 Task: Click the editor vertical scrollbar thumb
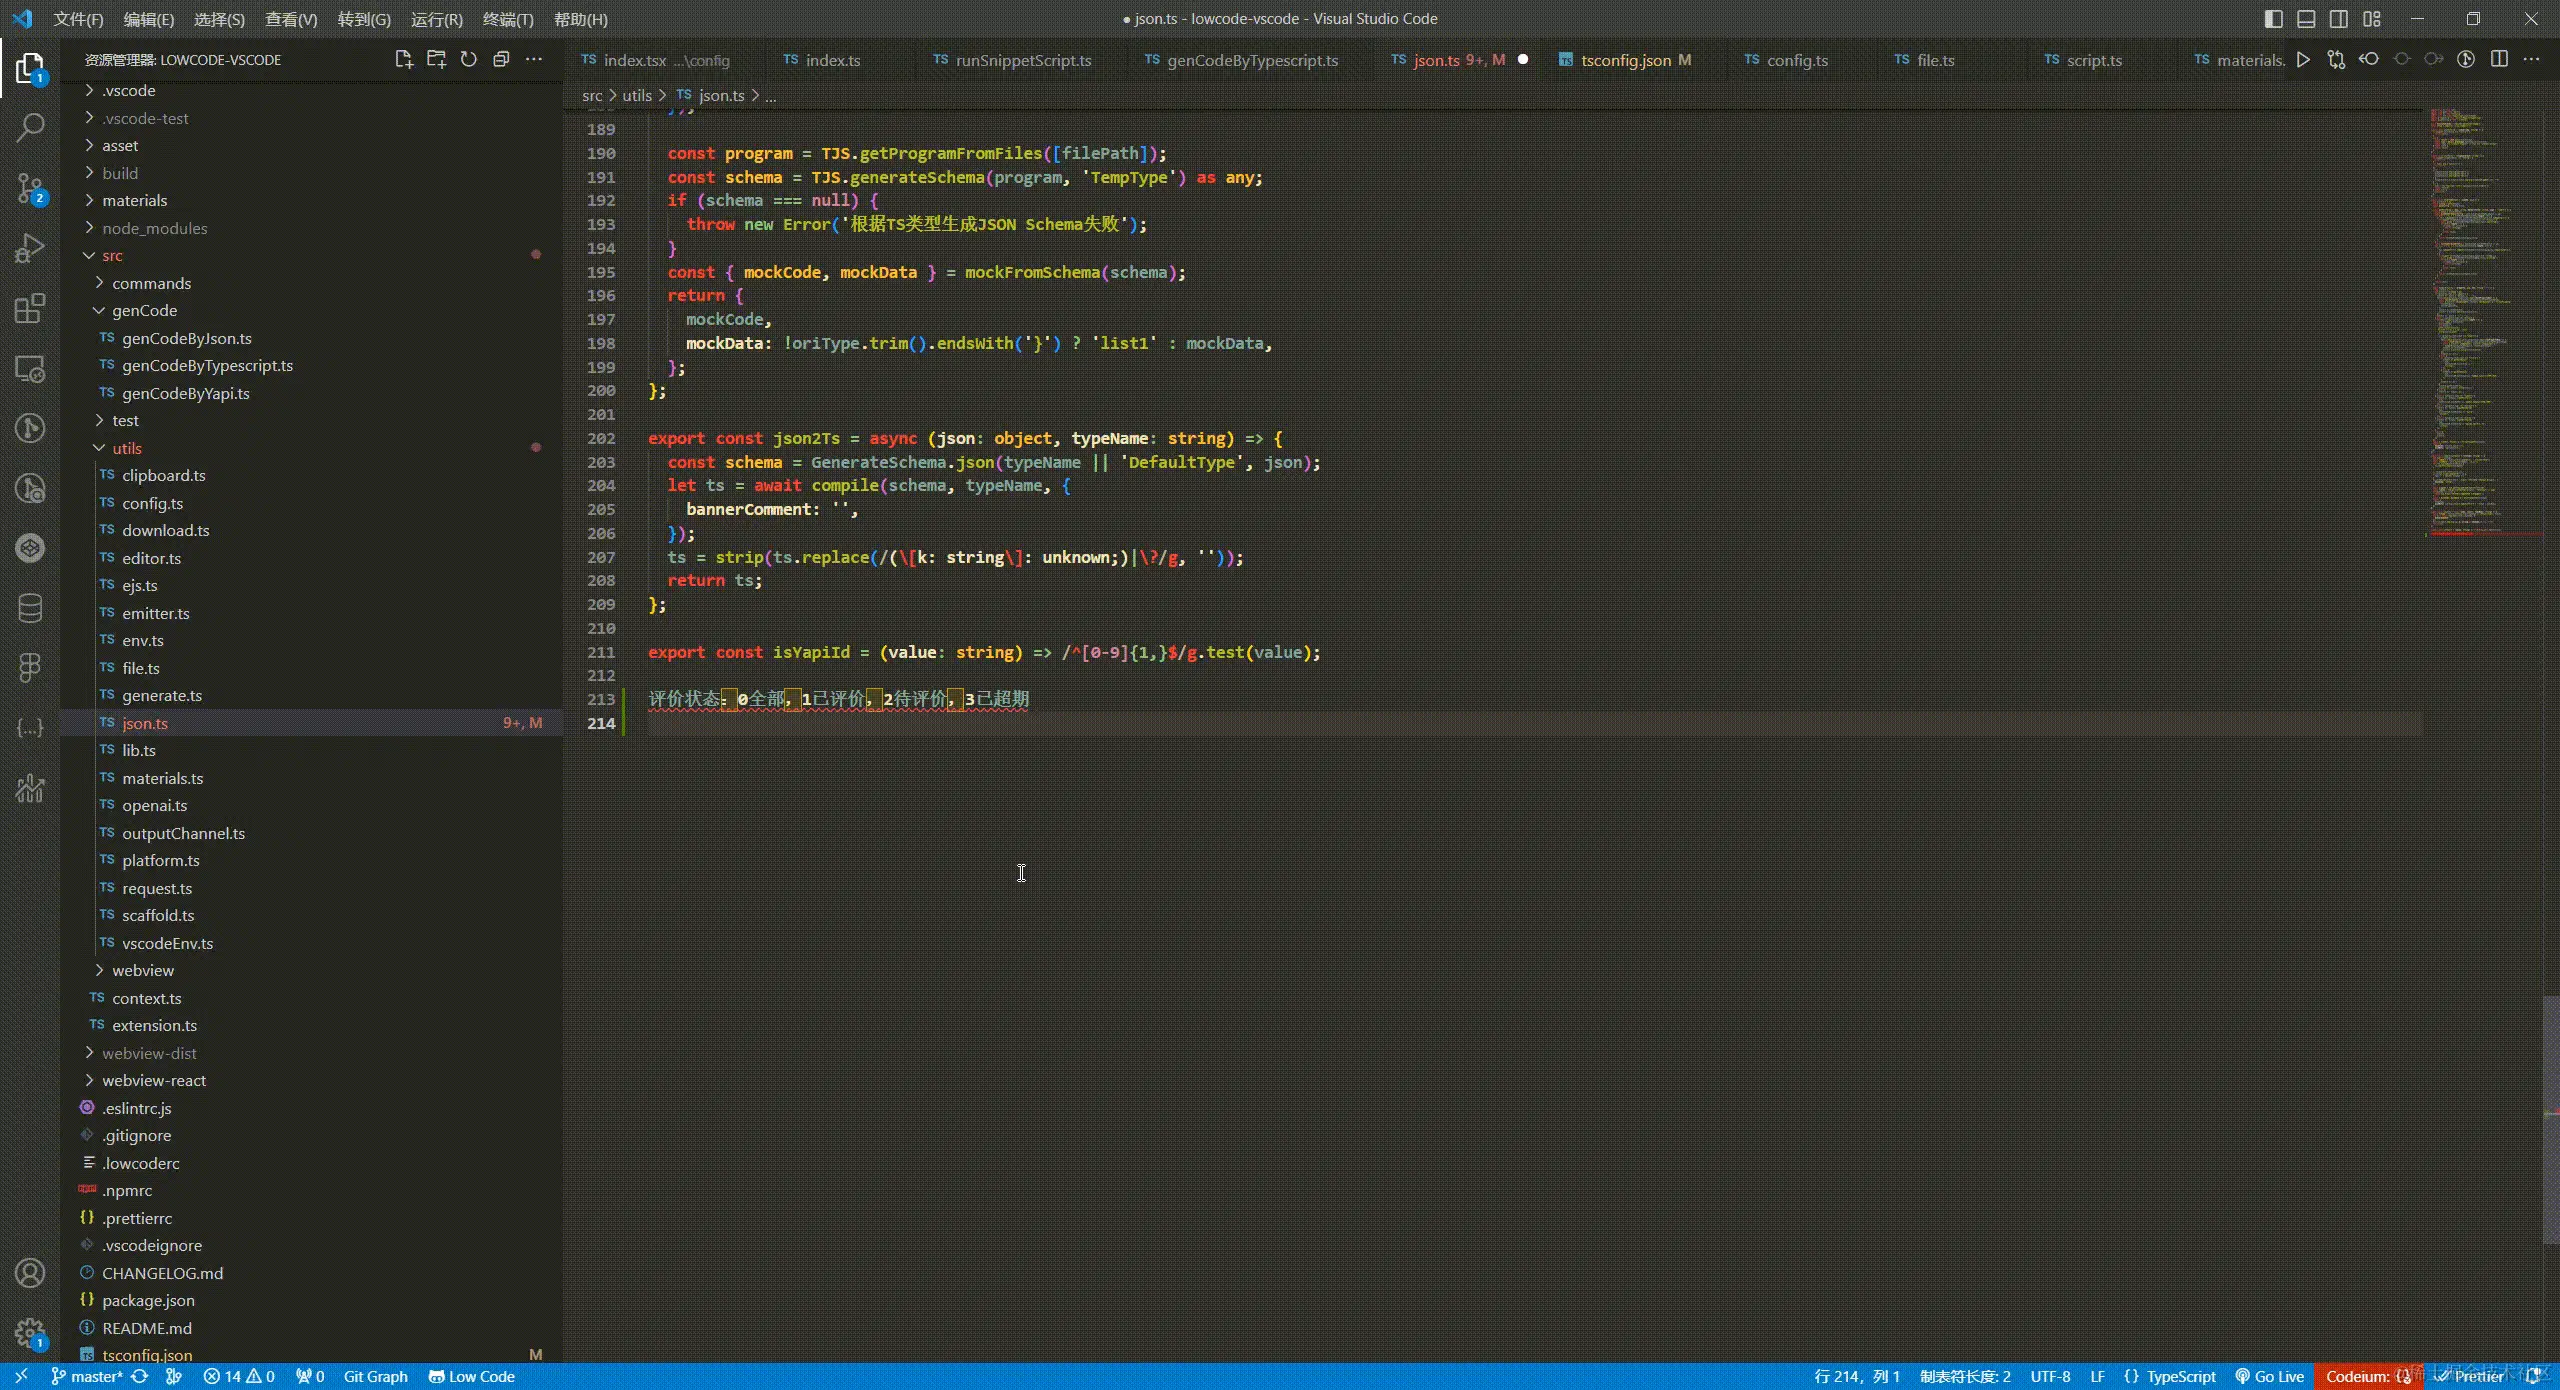tap(2550, 1120)
